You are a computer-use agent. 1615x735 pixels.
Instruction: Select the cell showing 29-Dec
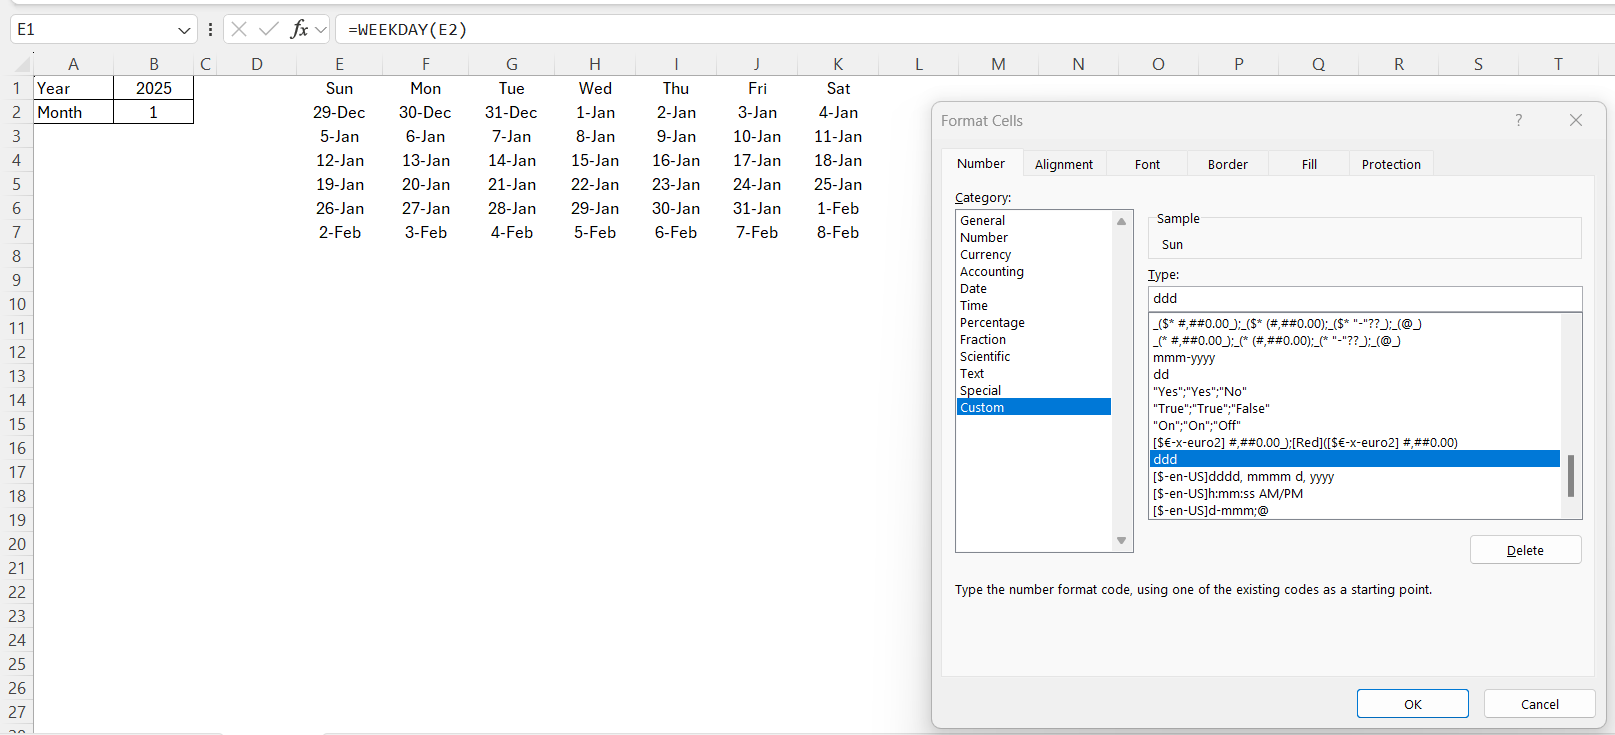tap(339, 112)
